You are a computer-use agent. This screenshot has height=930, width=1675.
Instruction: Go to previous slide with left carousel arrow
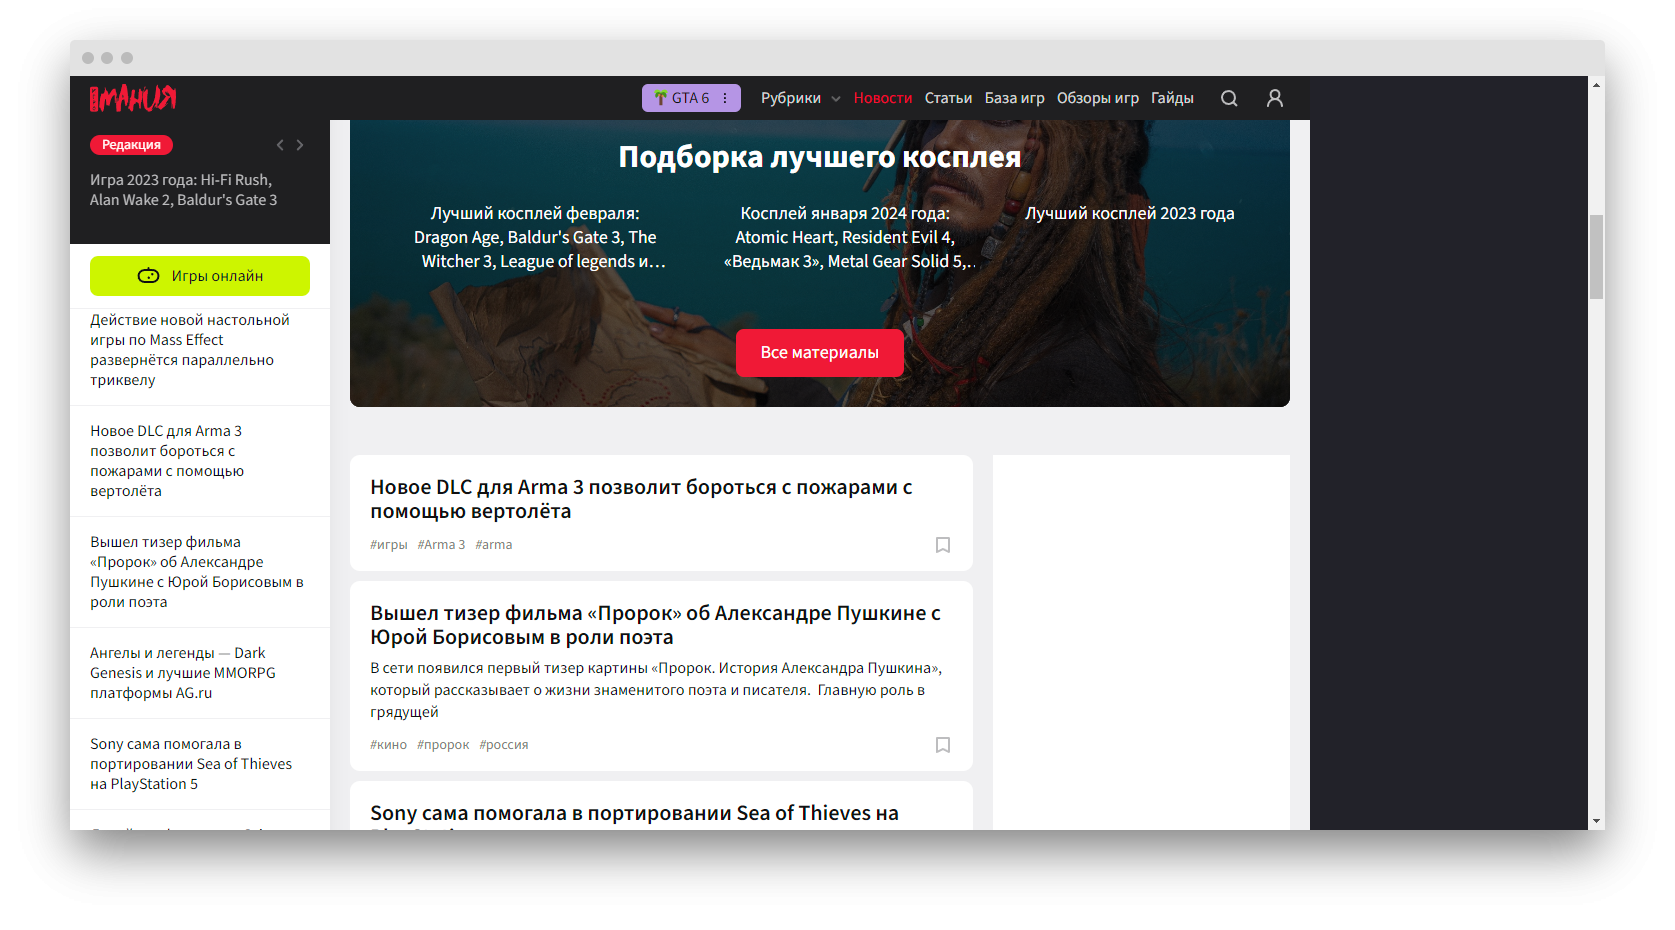(x=280, y=144)
